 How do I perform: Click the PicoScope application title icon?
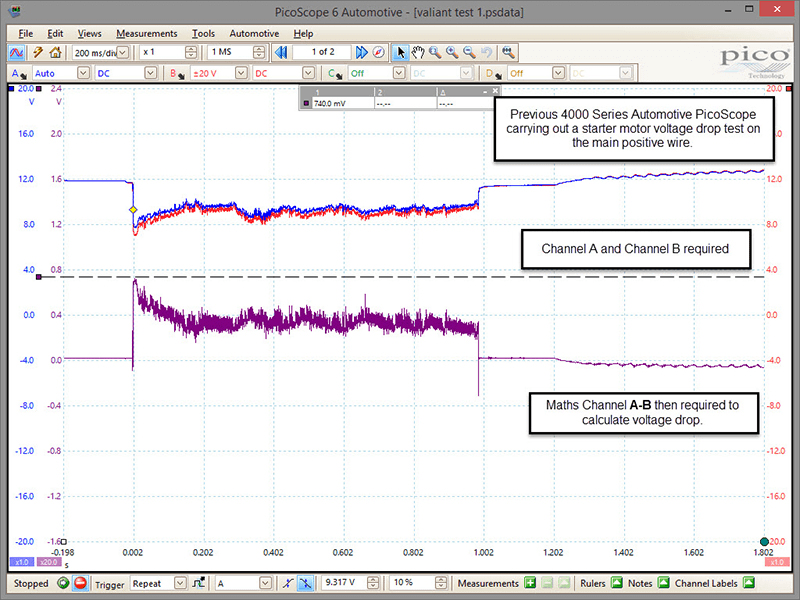click(x=15, y=11)
